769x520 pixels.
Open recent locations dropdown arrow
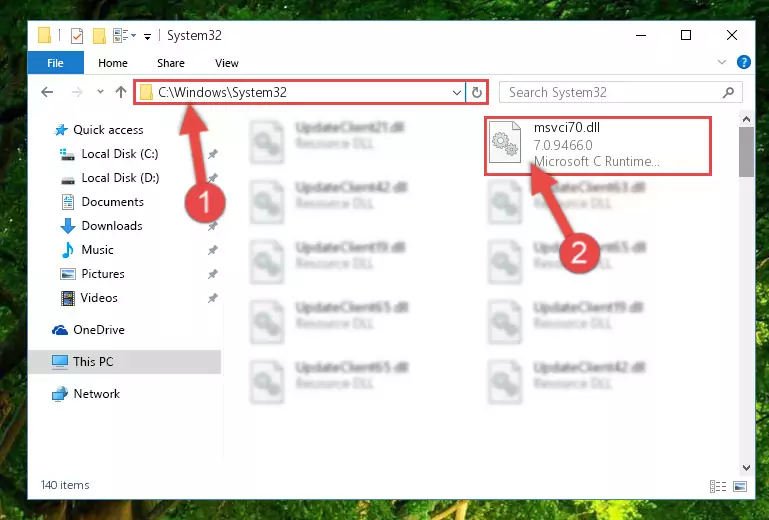(100, 92)
